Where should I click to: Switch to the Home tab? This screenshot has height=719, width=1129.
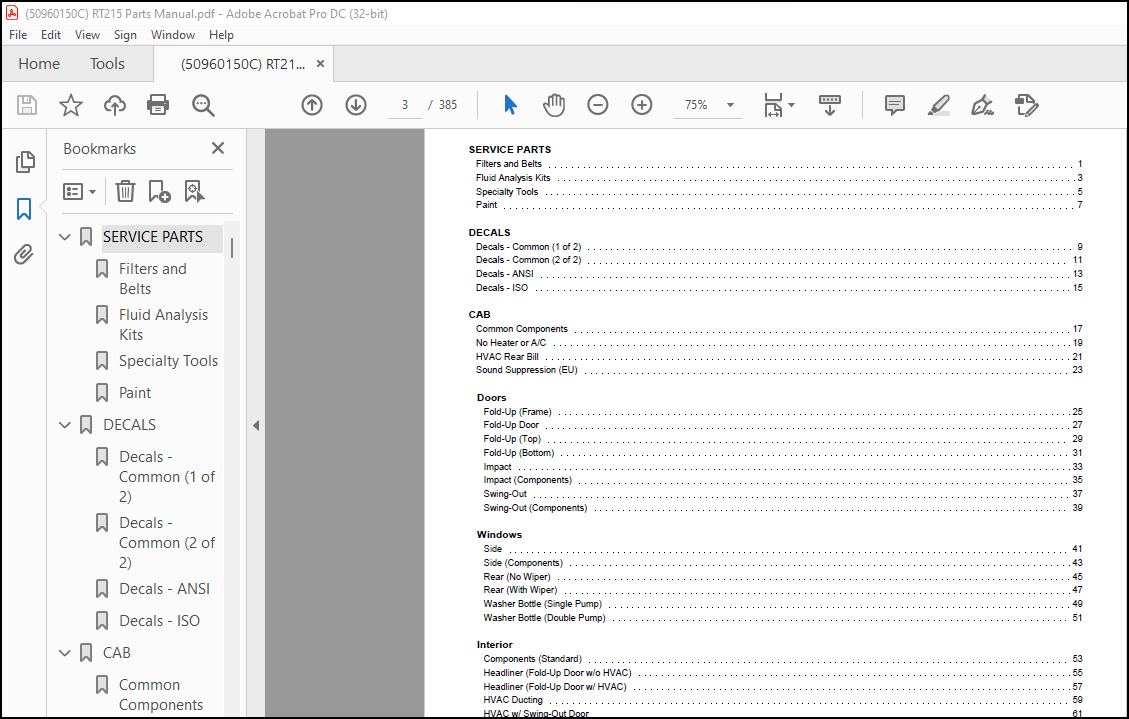point(39,64)
